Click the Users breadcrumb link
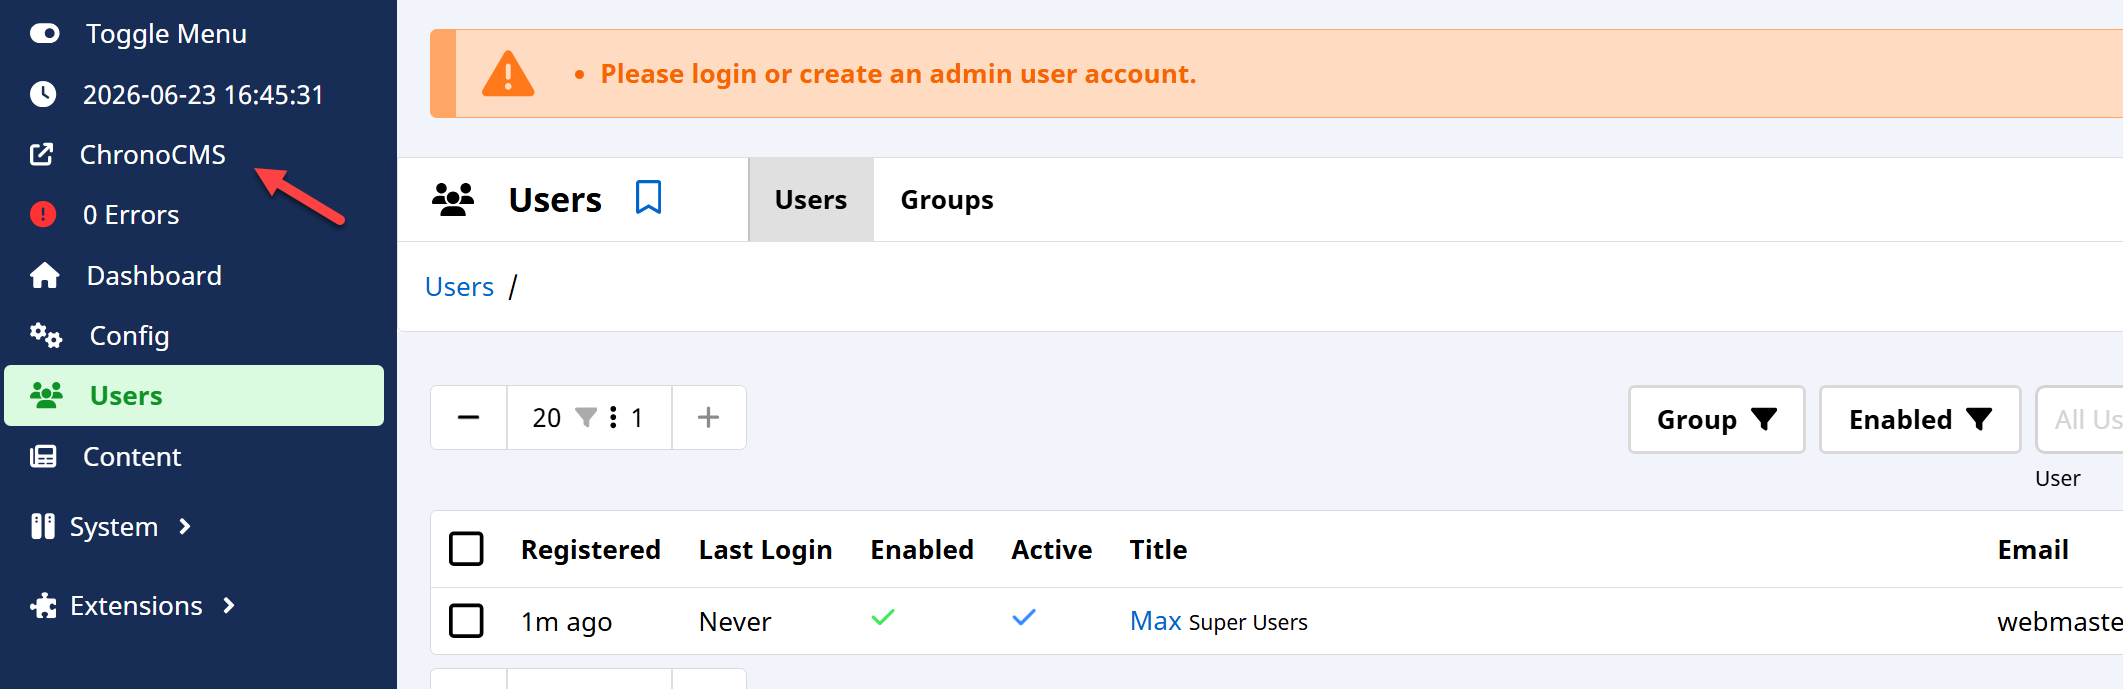The height and width of the screenshot is (689, 2123). pos(459,286)
